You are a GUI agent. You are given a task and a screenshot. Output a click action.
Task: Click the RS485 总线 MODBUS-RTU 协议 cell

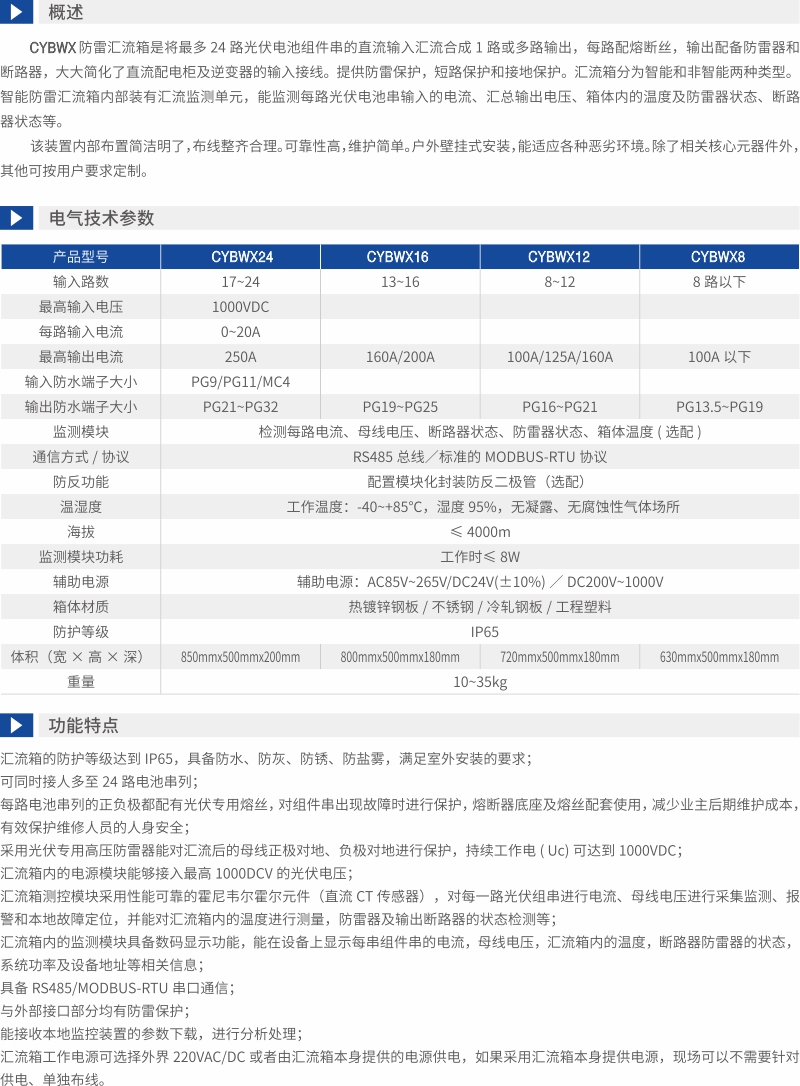[480, 456]
